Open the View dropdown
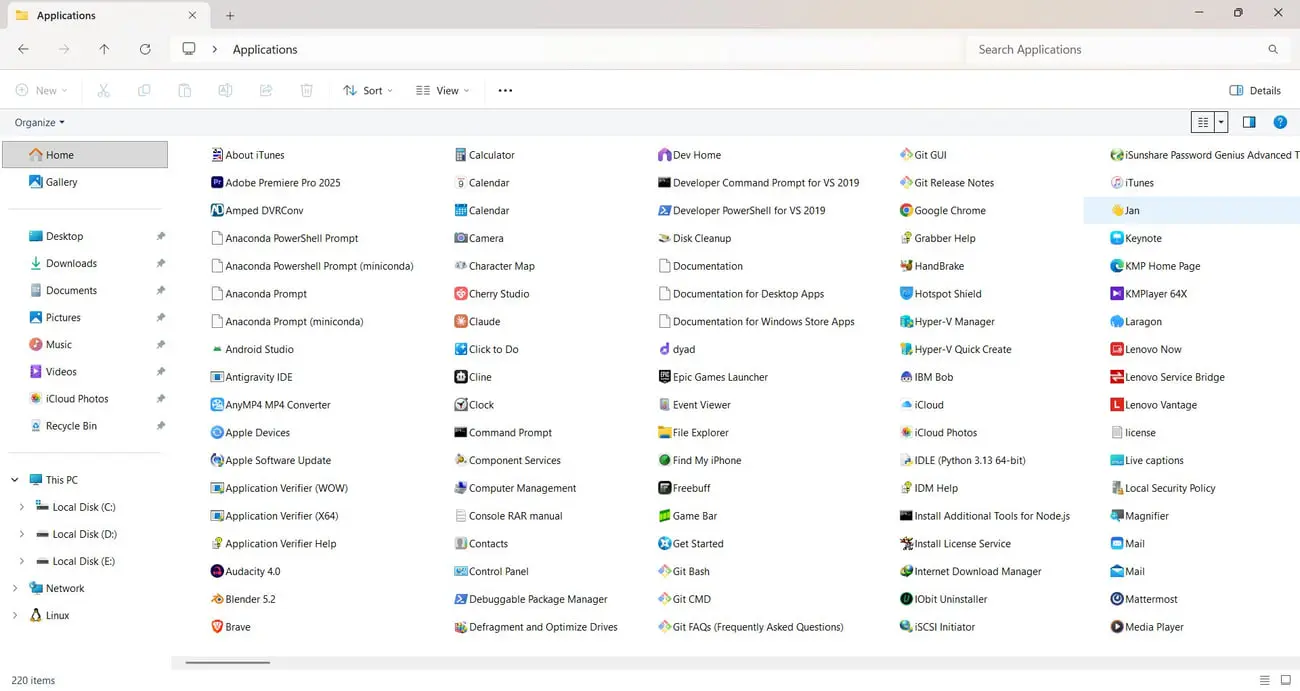Screen dimensions: 1300x691 click(442, 90)
